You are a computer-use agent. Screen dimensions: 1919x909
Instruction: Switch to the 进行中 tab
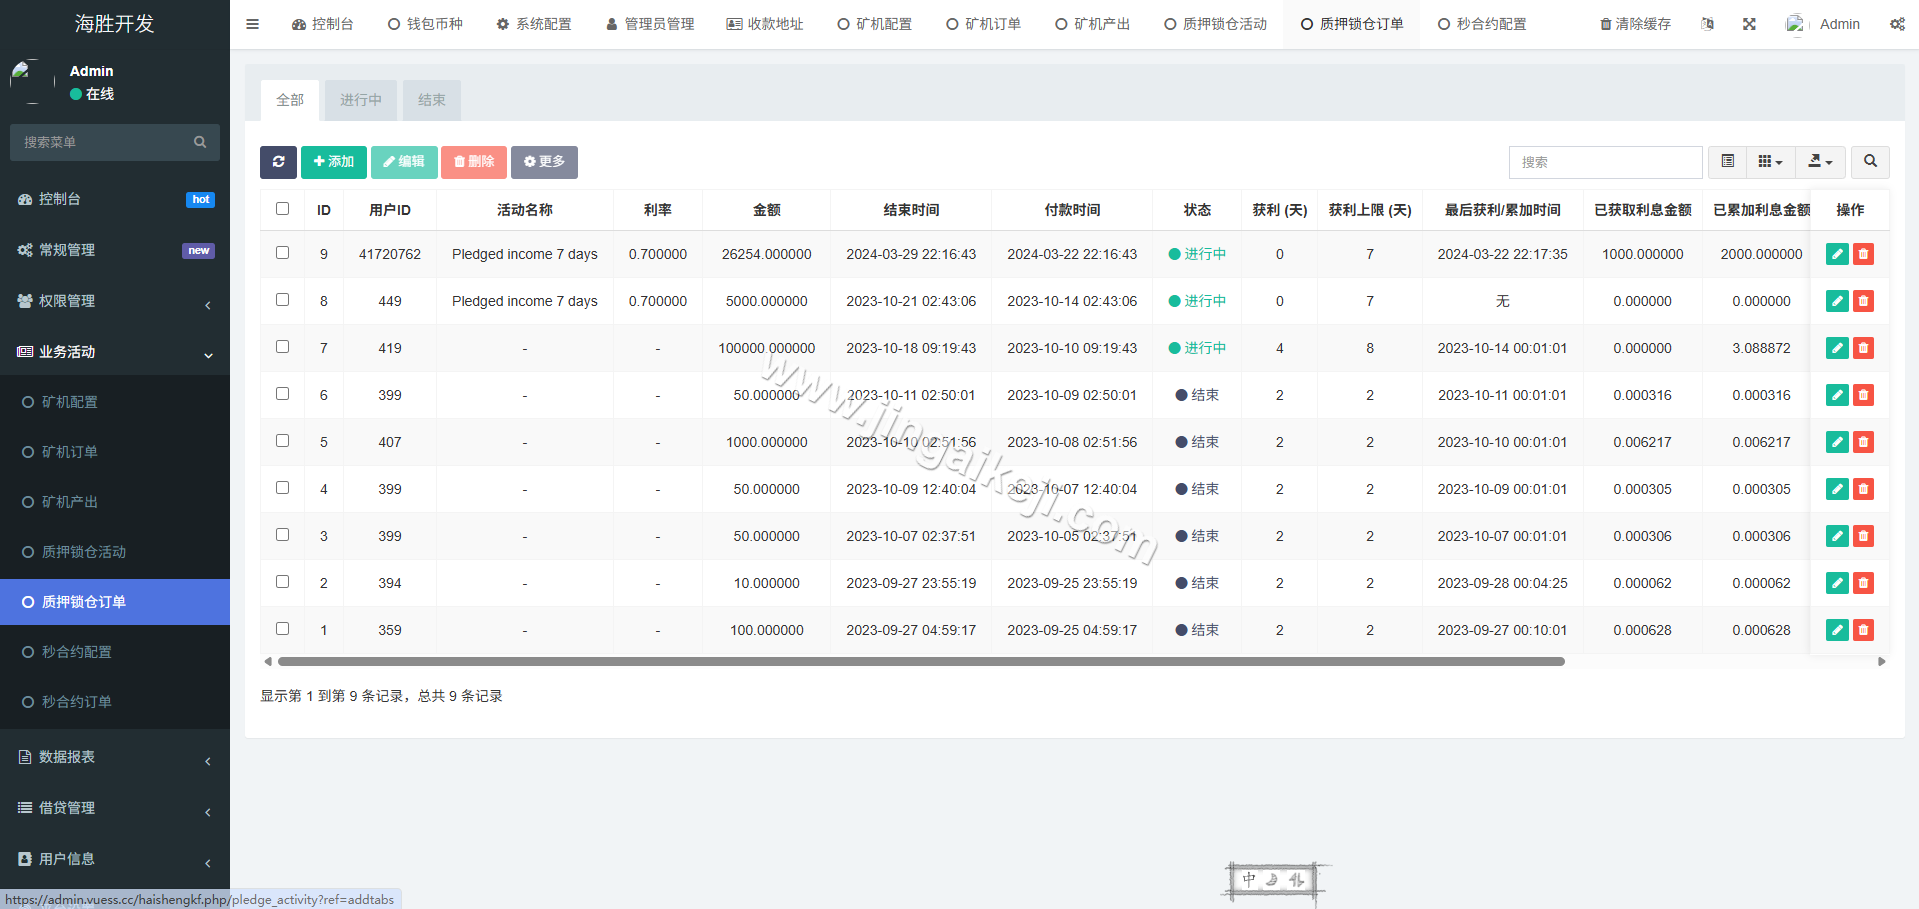360,100
